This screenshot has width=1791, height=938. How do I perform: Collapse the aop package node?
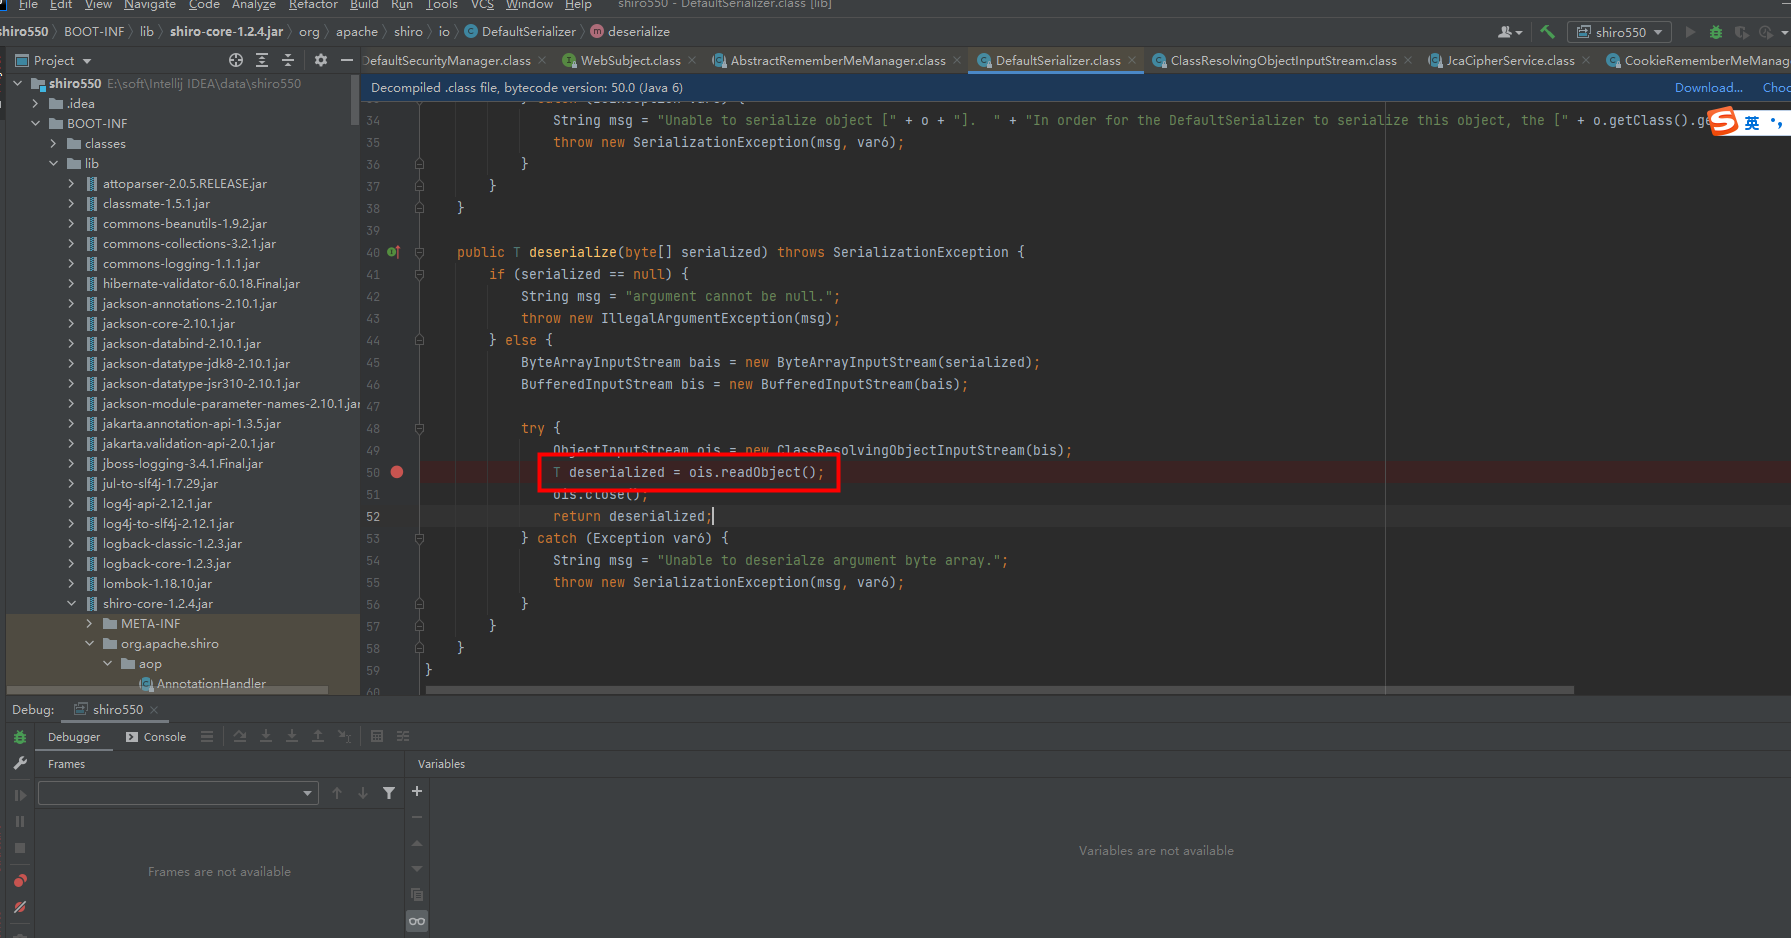108,663
